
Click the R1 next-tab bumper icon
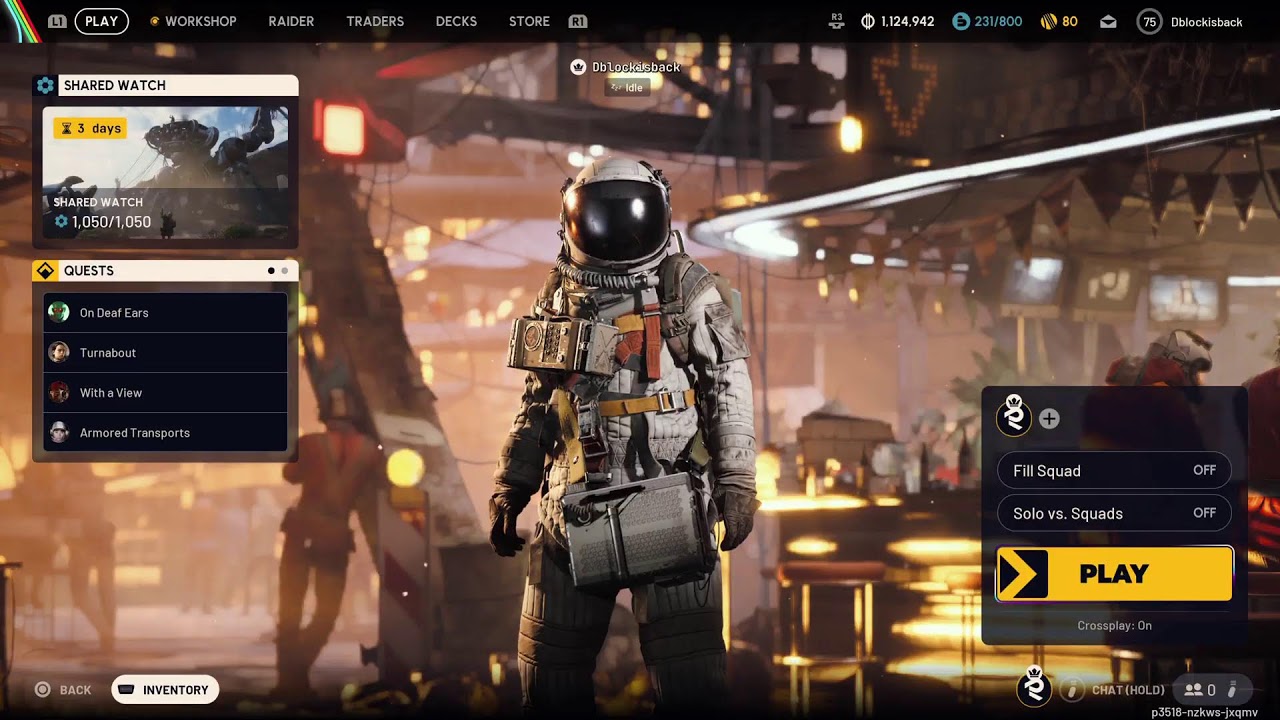577,21
